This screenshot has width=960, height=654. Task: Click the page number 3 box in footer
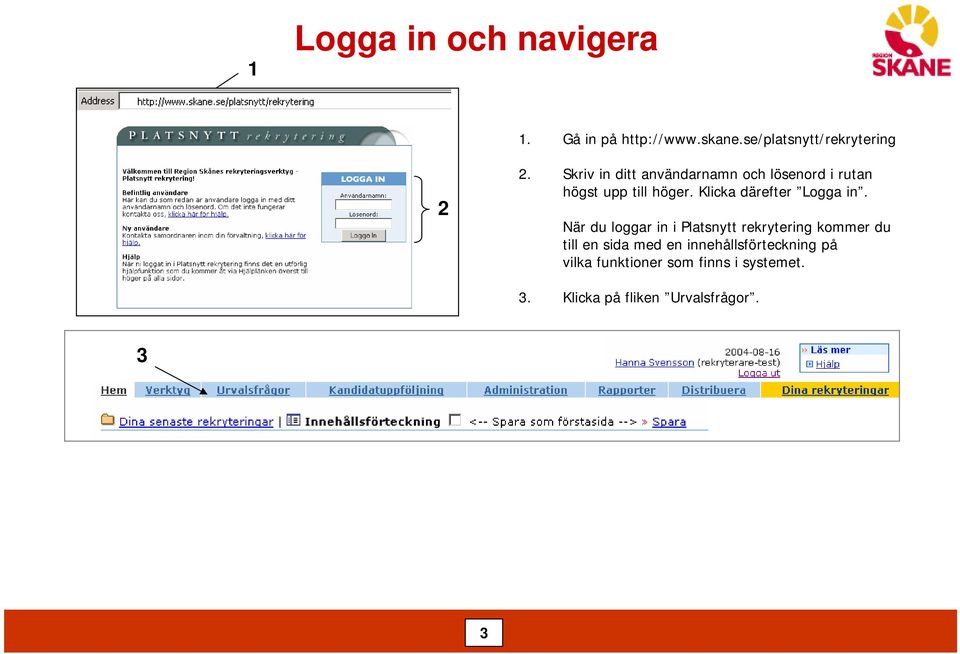click(484, 633)
